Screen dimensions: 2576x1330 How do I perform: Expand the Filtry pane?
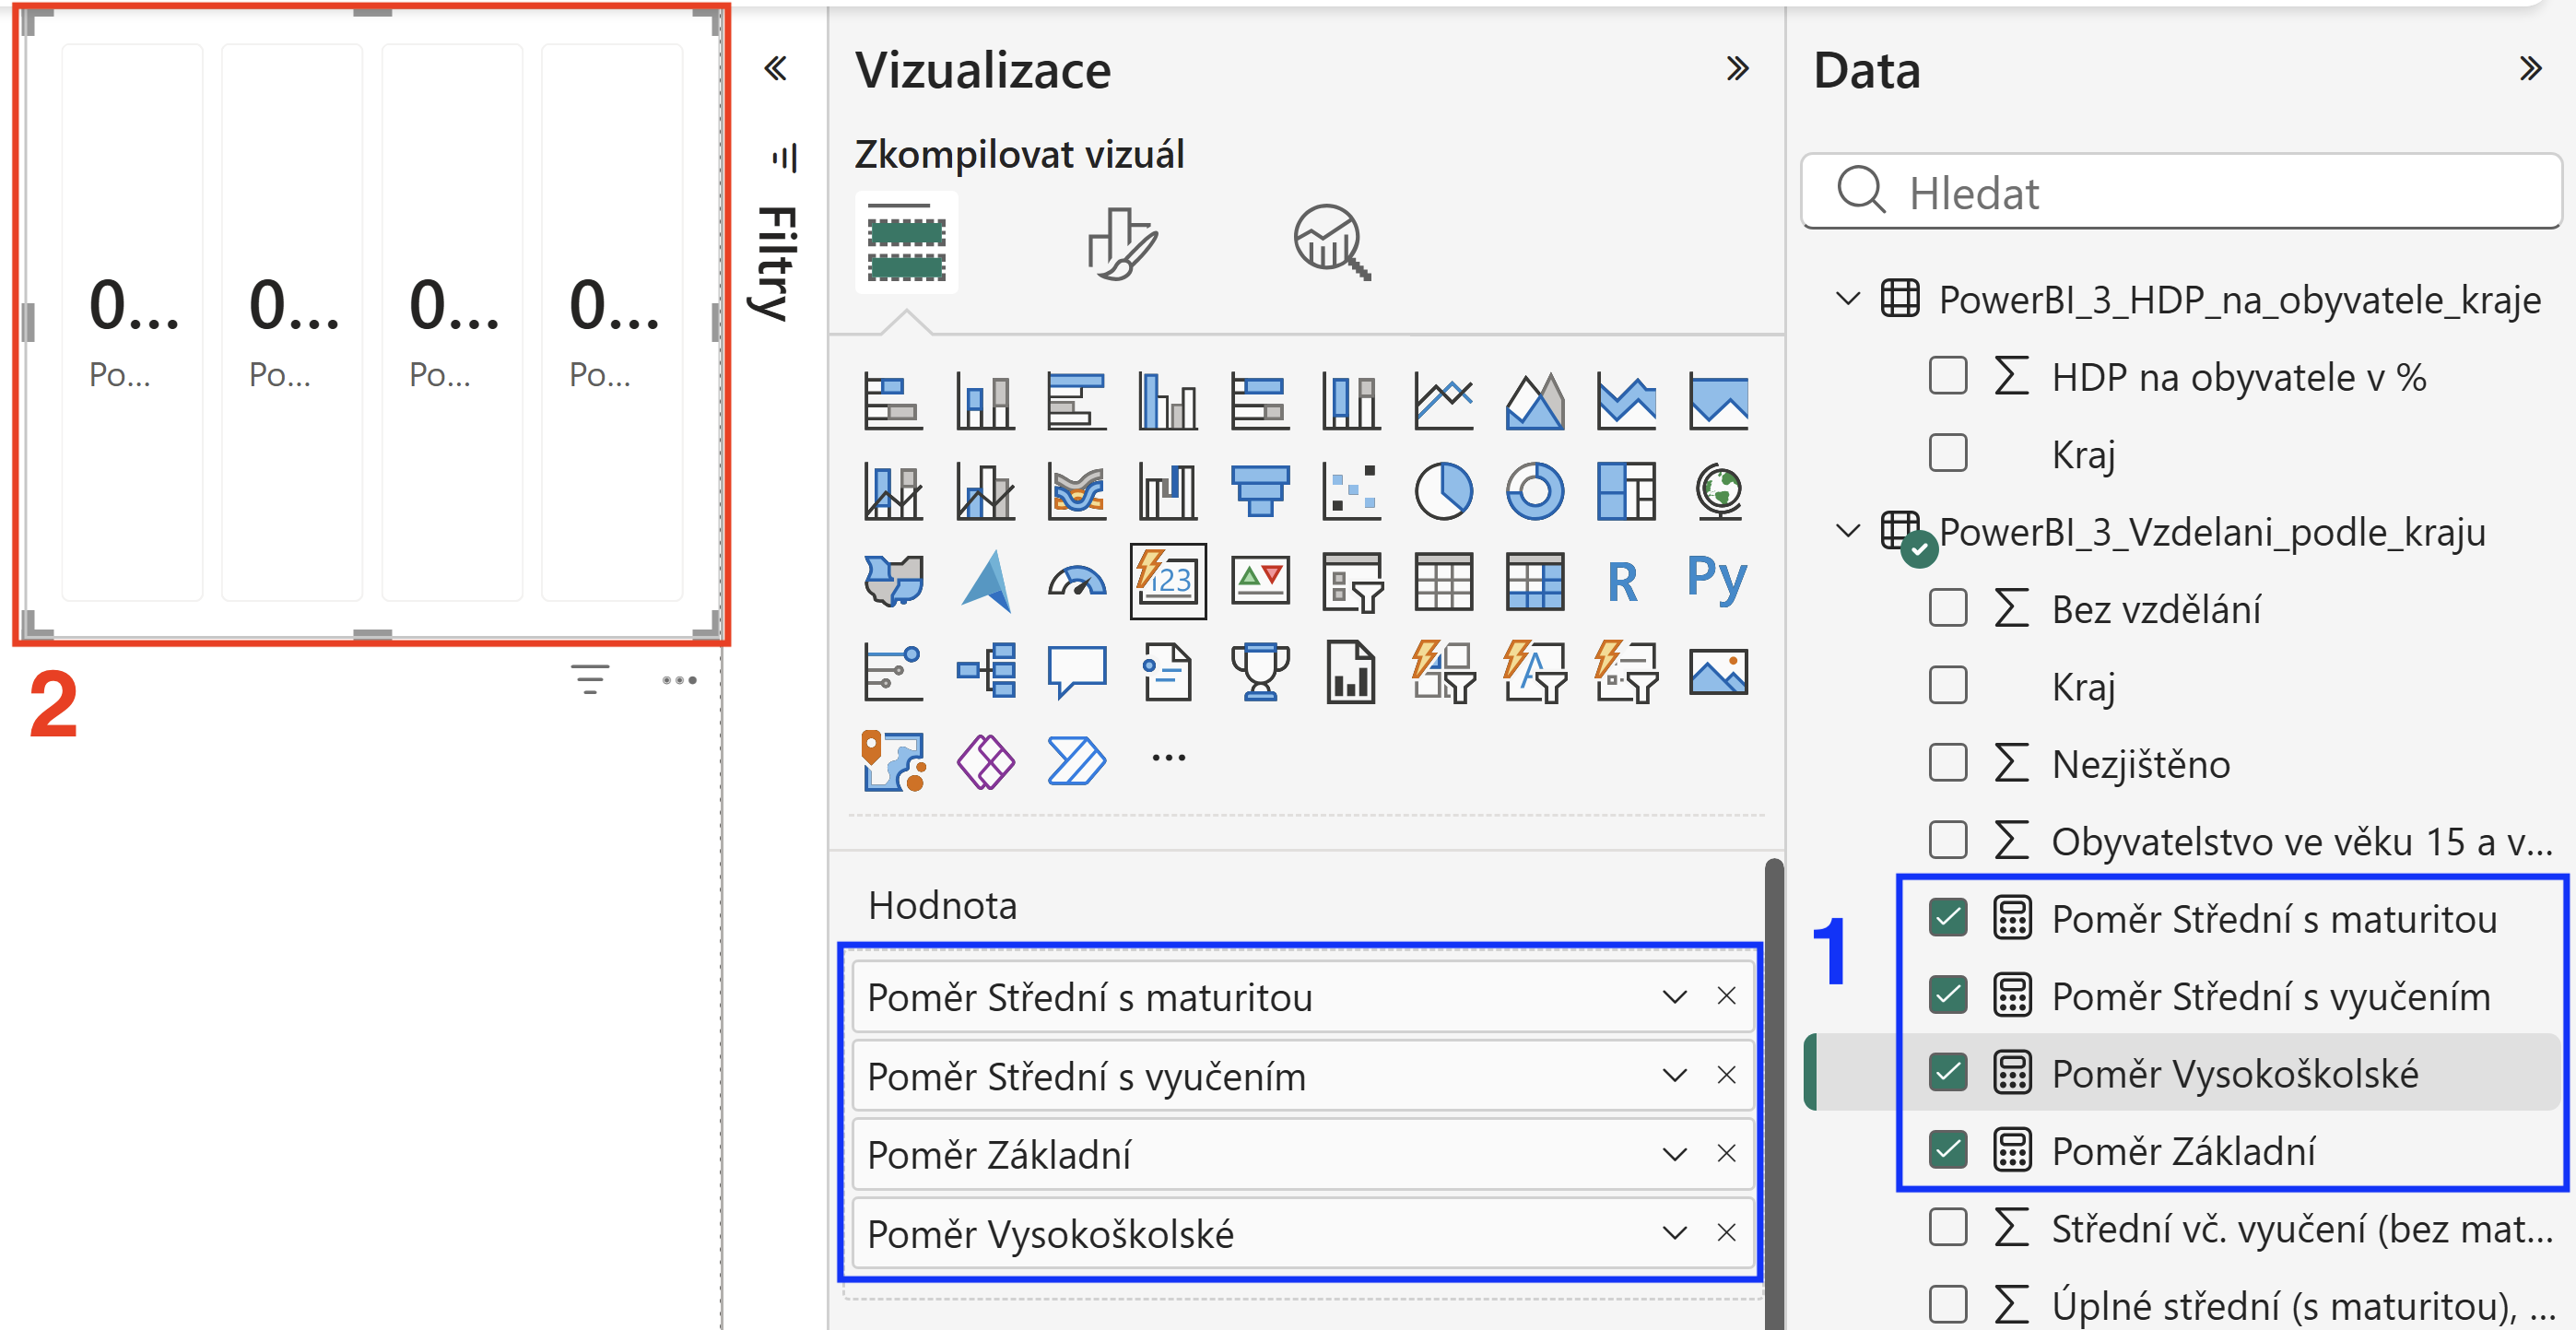click(x=775, y=69)
